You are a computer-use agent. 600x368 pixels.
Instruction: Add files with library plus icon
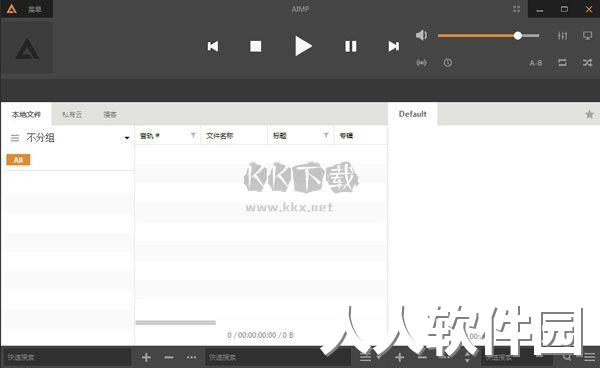coord(146,357)
